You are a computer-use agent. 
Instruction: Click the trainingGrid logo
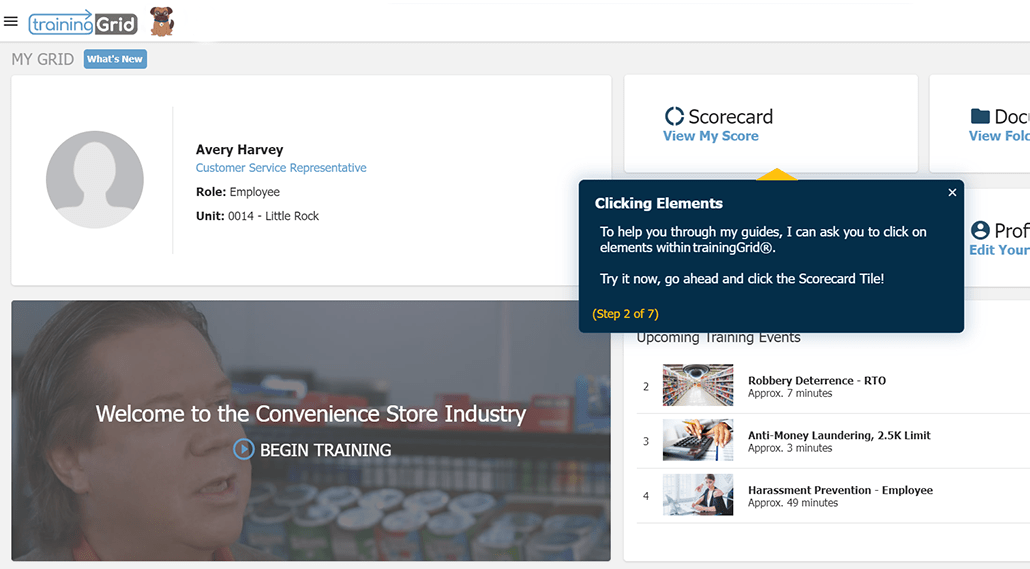click(83, 23)
